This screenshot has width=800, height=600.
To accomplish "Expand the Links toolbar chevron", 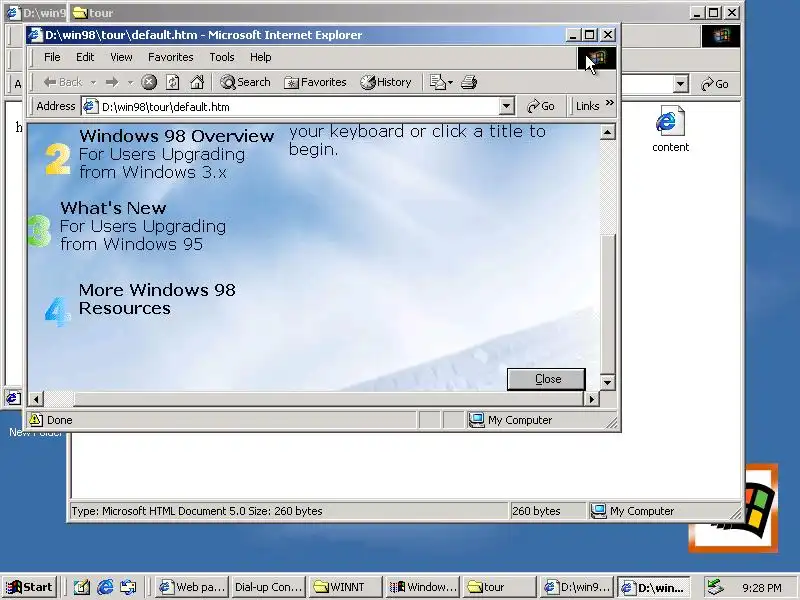I will tap(610, 103).
